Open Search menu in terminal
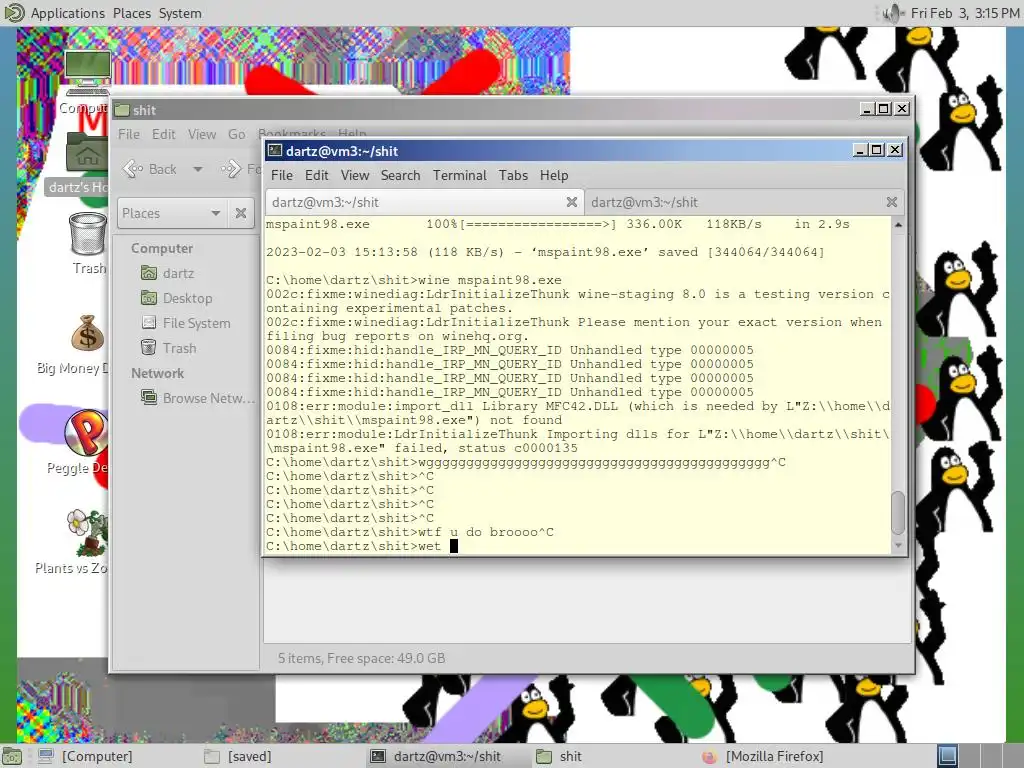This screenshot has width=1024, height=768. point(400,176)
